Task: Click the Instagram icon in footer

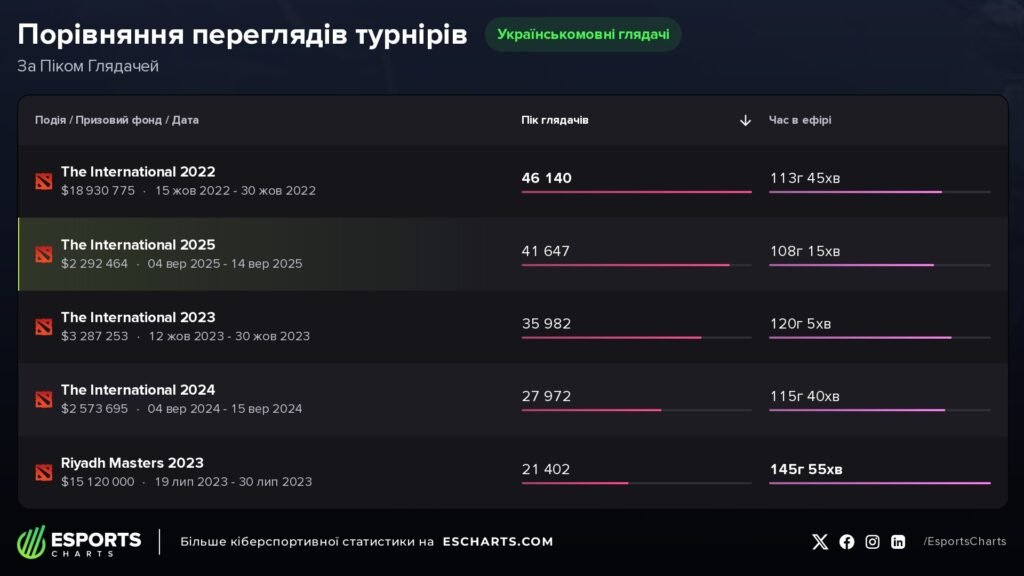Action: (x=872, y=542)
